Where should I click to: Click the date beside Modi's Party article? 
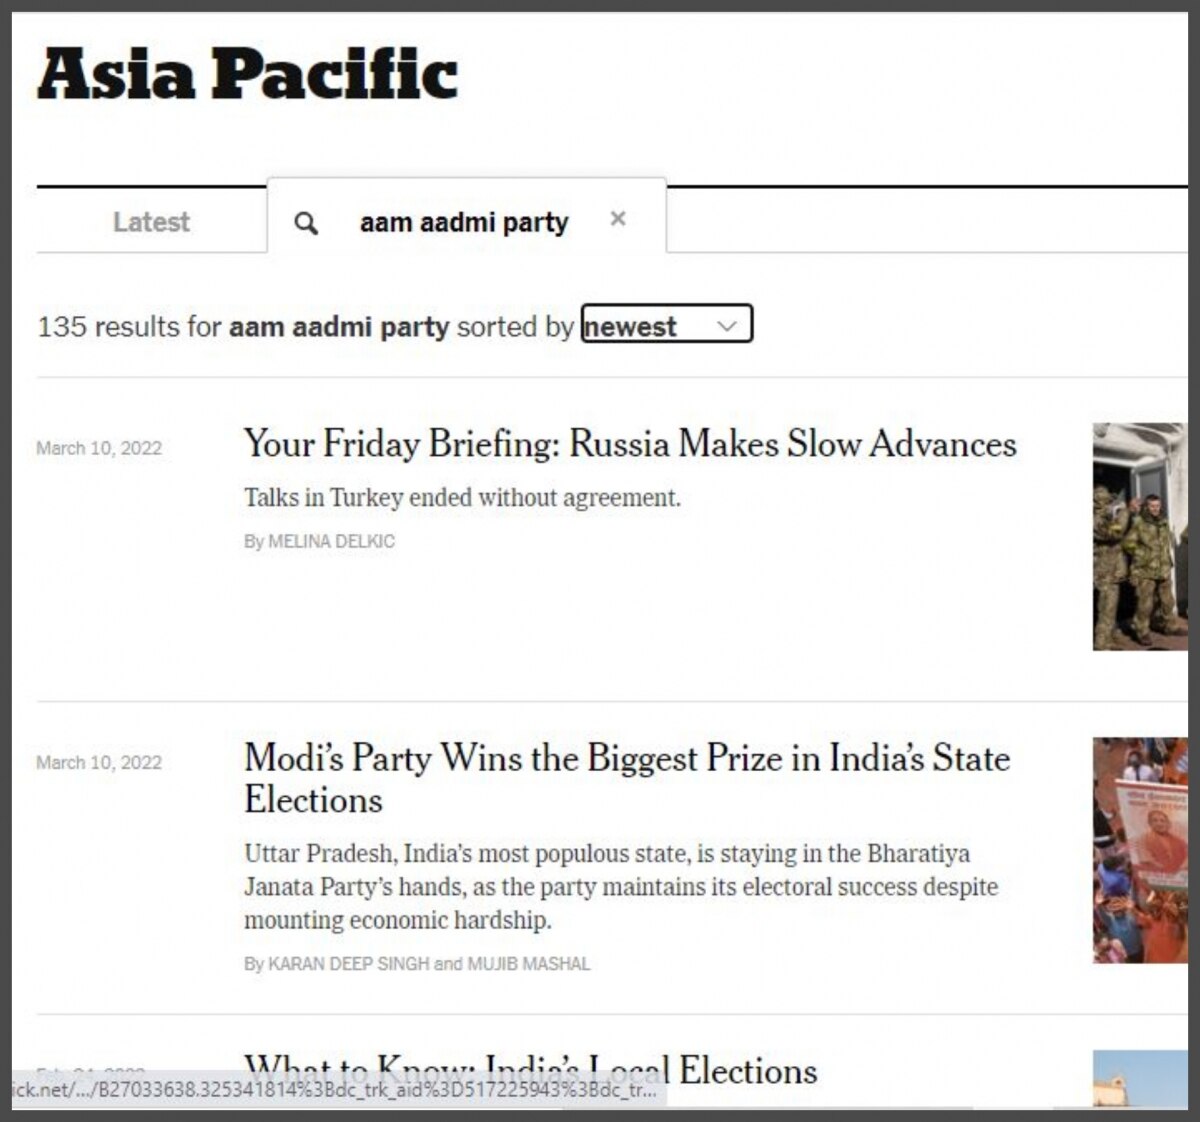[99, 762]
